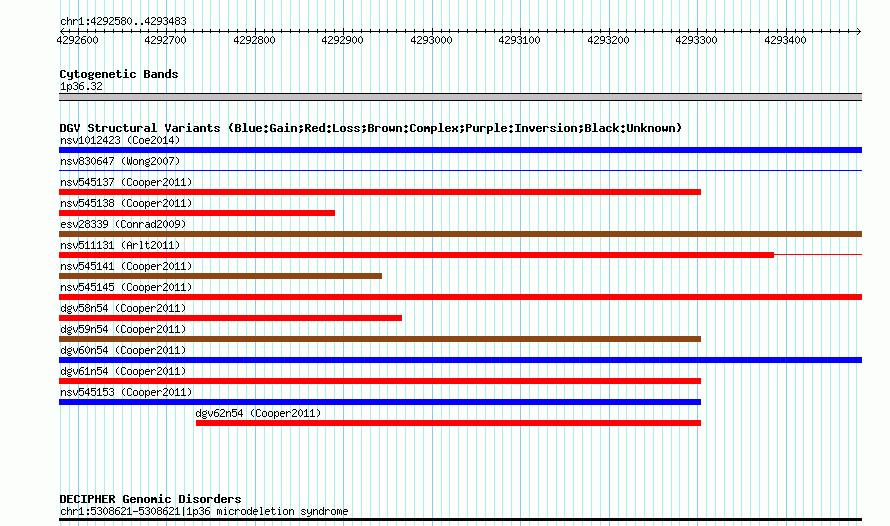This screenshot has height=526, width=890.
Task: Click the Cytogenetic Bands track title
Action: [x=119, y=74]
